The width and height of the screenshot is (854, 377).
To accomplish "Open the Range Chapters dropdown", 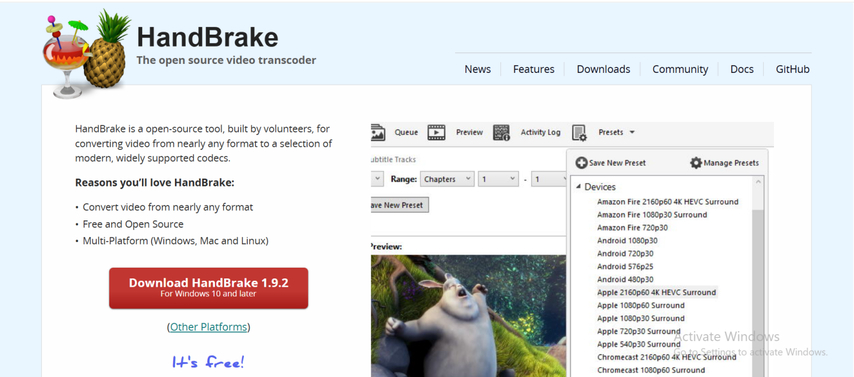I will pos(447,179).
